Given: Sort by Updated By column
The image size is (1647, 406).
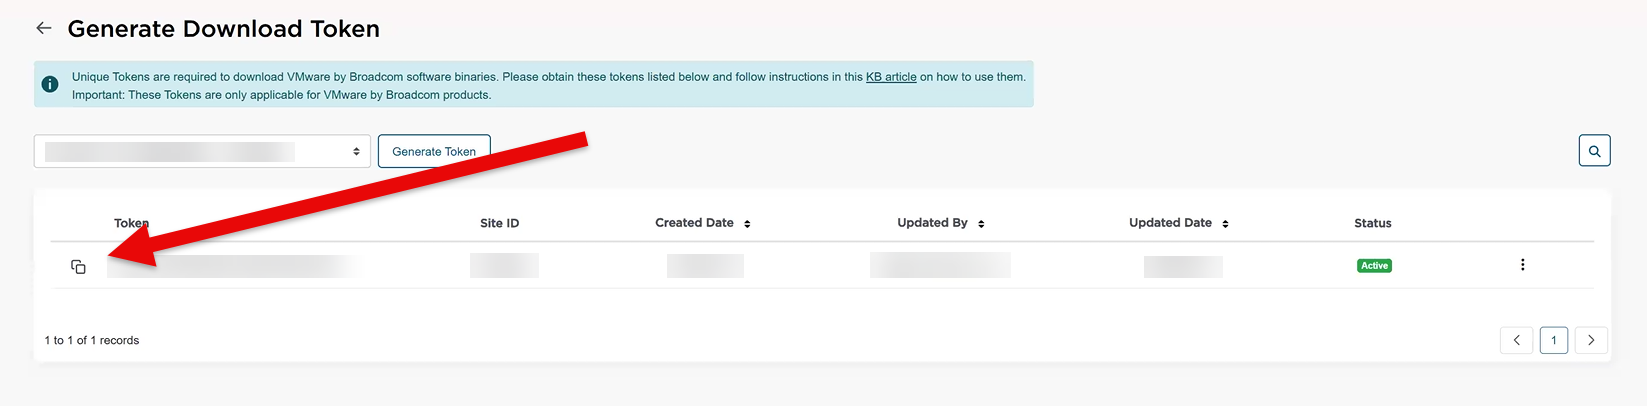Looking at the screenshot, I should (981, 224).
